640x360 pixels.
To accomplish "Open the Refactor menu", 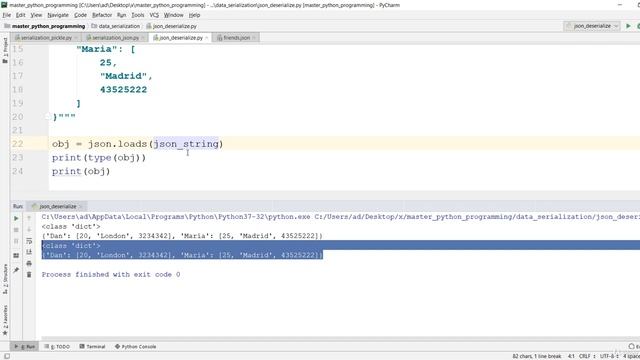I will tap(102, 15).
